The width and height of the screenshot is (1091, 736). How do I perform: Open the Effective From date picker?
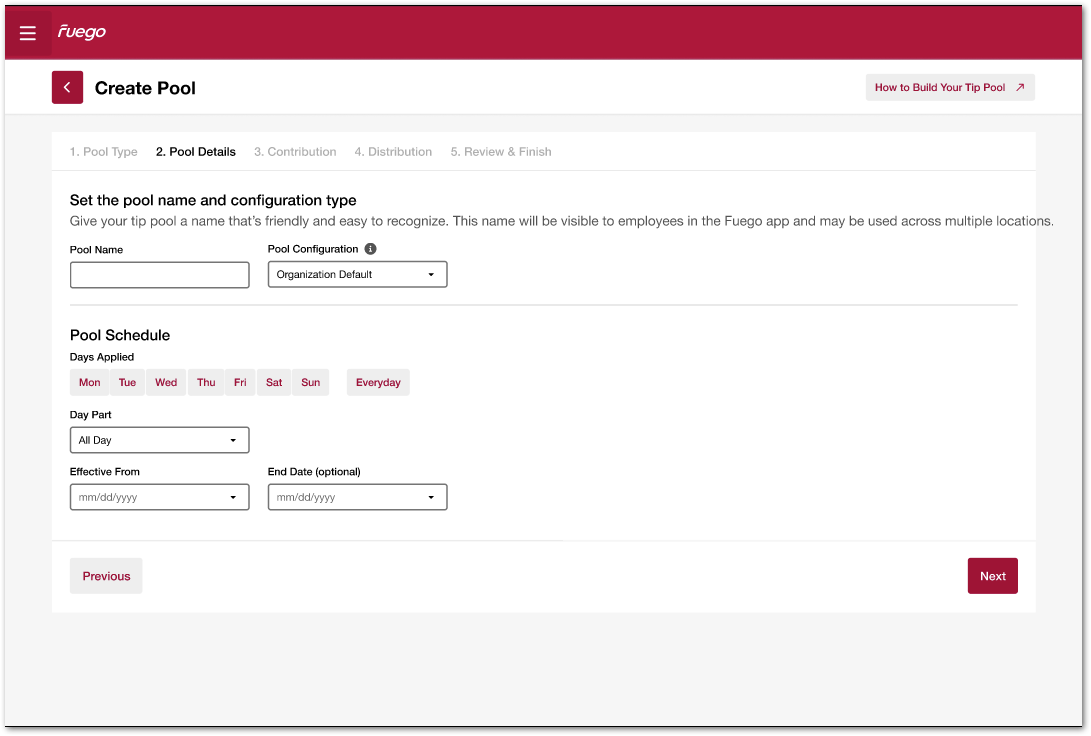159,497
